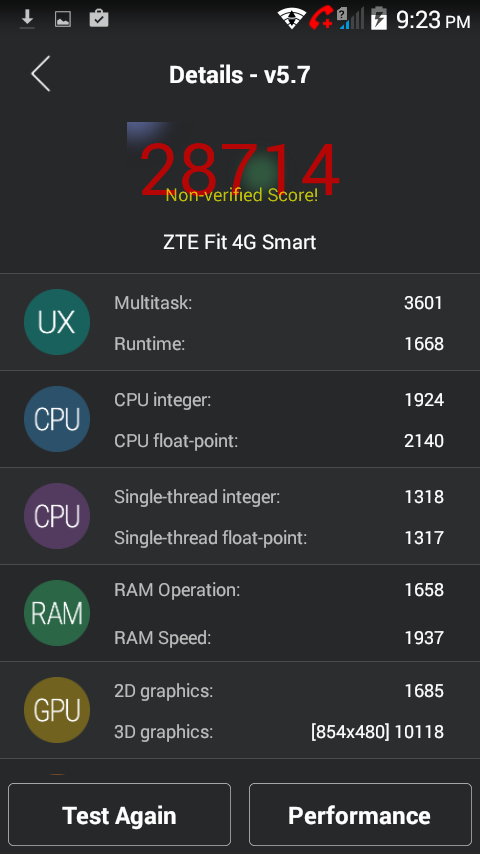This screenshot has width=480, height=854.
Task: Click the Performance button
Action: point(360,814)
